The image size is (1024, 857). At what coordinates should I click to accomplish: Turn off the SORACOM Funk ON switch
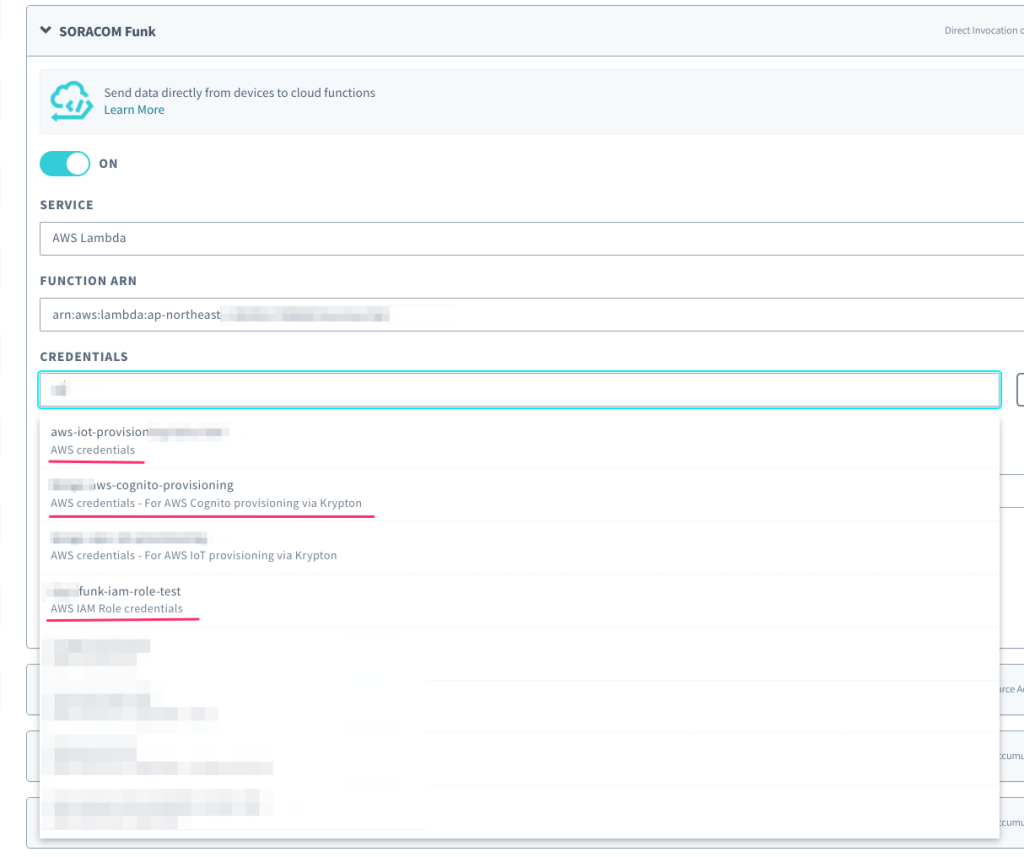(x=65, y=163)
